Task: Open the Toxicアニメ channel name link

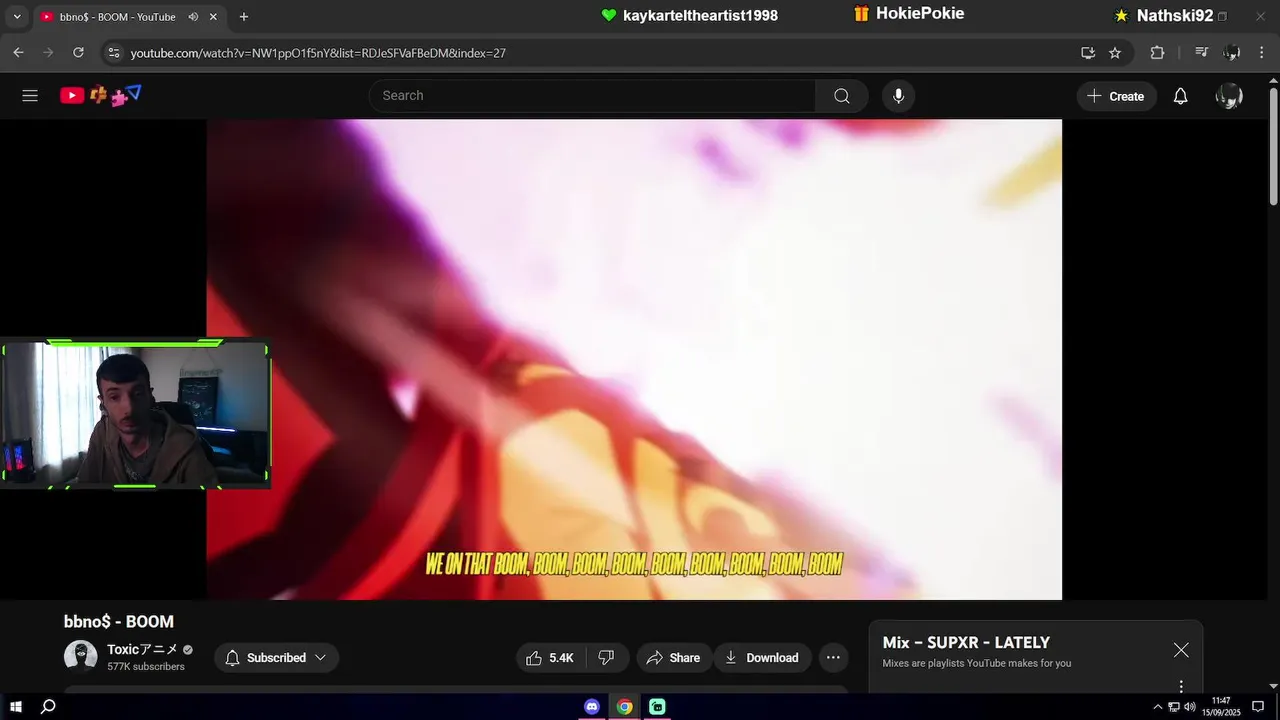Action: pos(142,649)
